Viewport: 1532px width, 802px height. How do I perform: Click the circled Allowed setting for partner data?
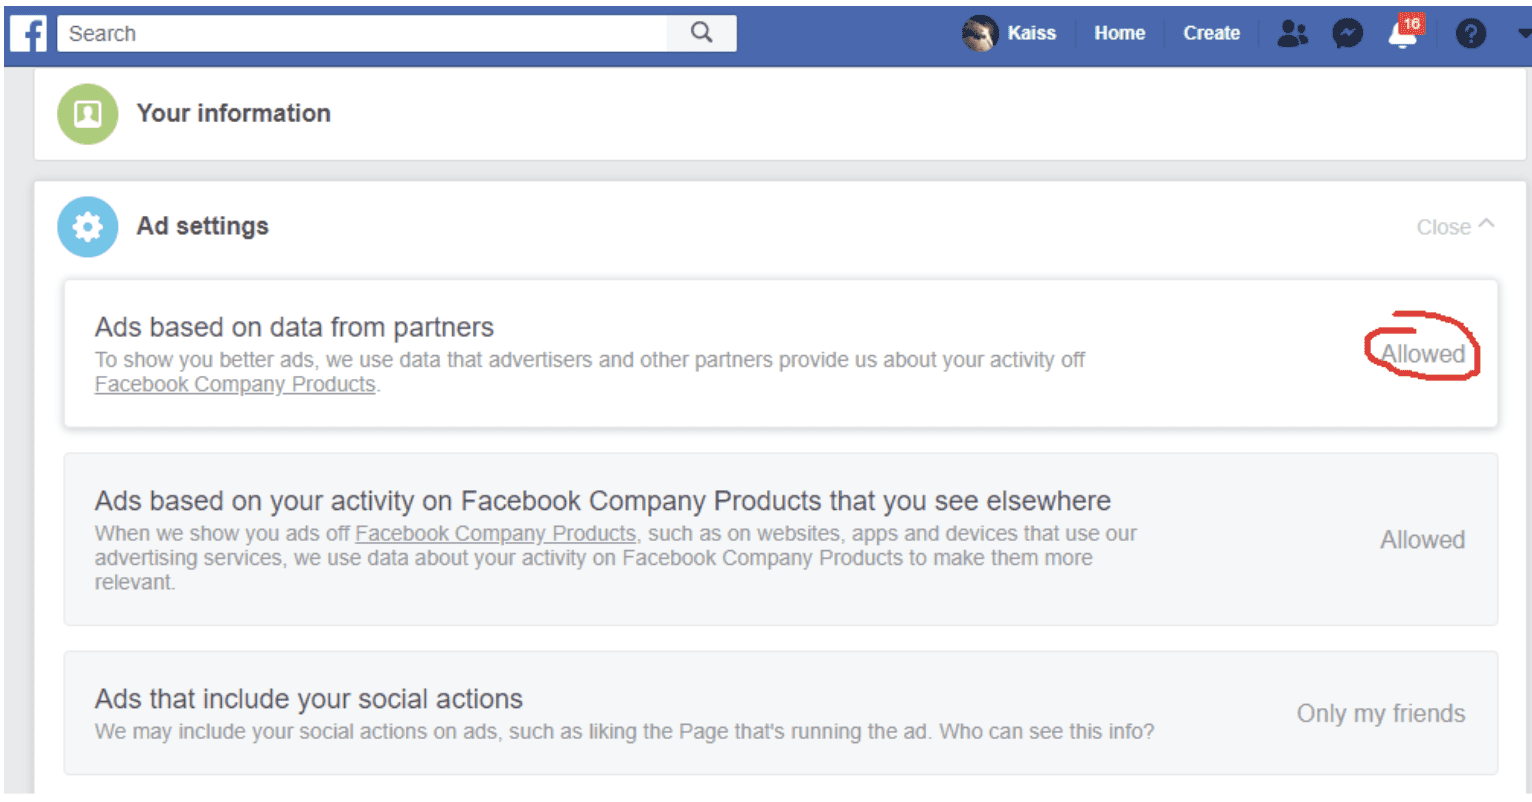[1422, 354]
